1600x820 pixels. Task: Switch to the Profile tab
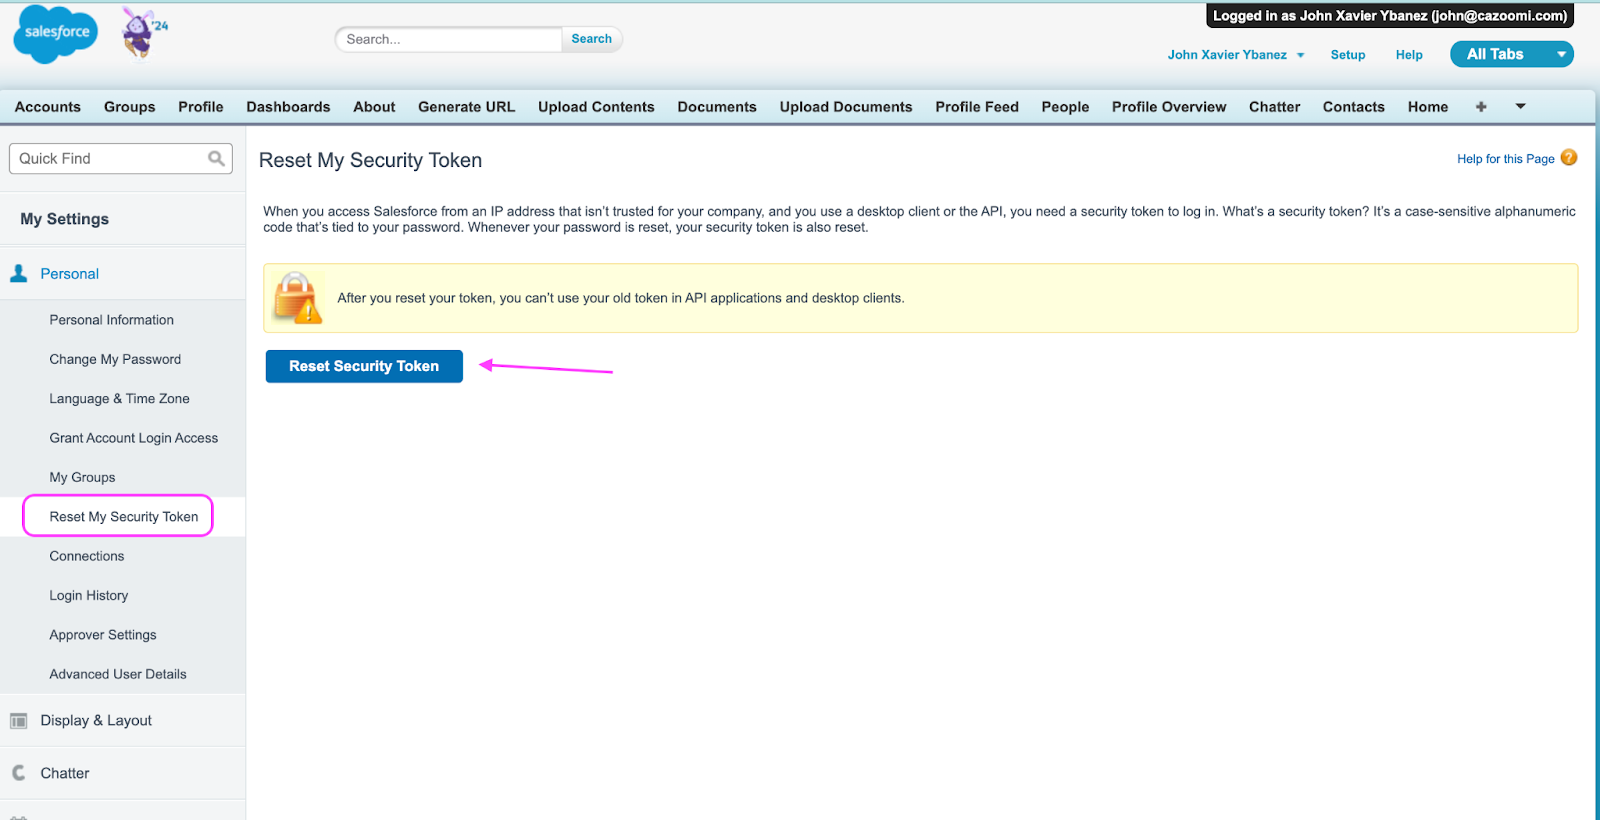point(201,107)
